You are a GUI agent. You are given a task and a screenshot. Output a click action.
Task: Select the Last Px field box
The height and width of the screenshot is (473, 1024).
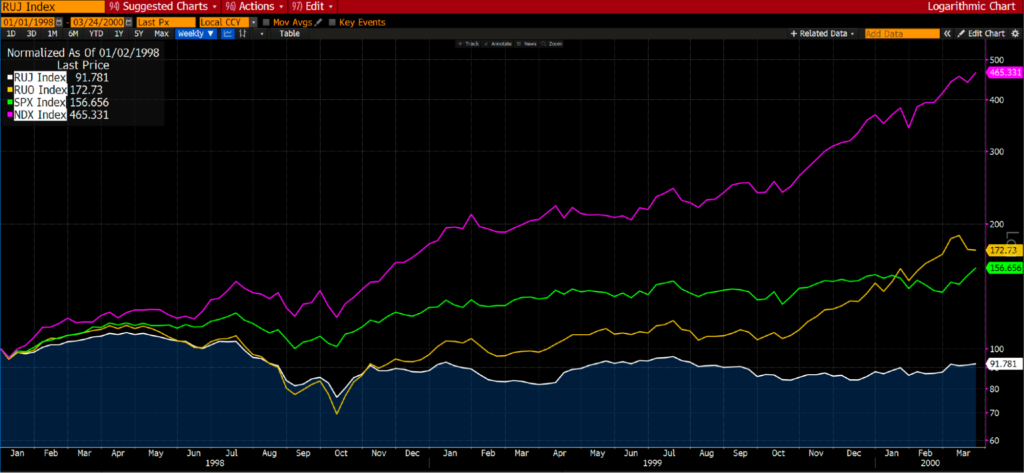pos(166,22)
